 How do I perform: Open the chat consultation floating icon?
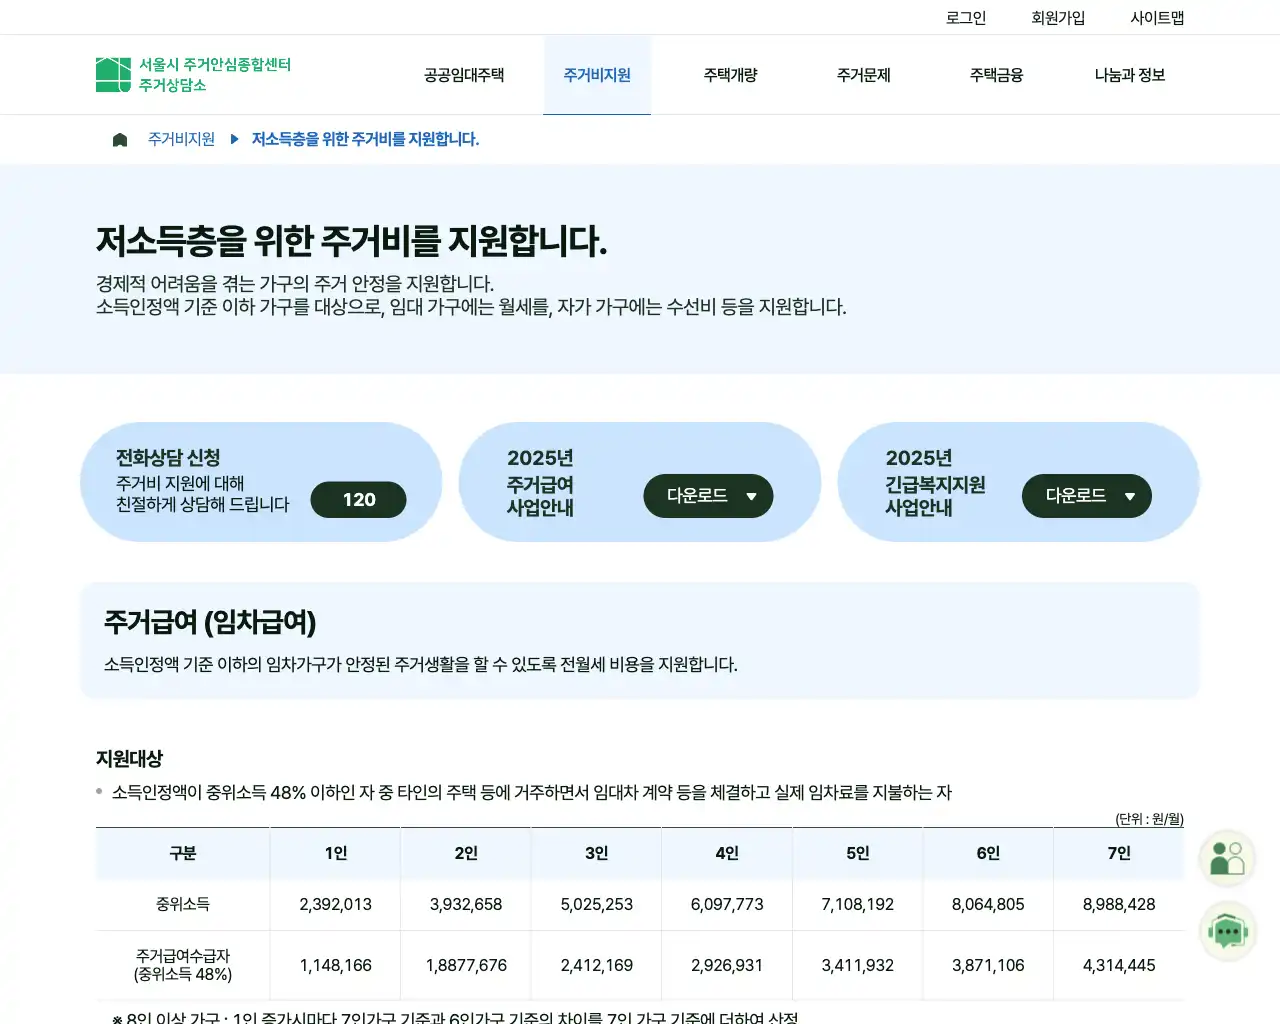point(1228,931)
